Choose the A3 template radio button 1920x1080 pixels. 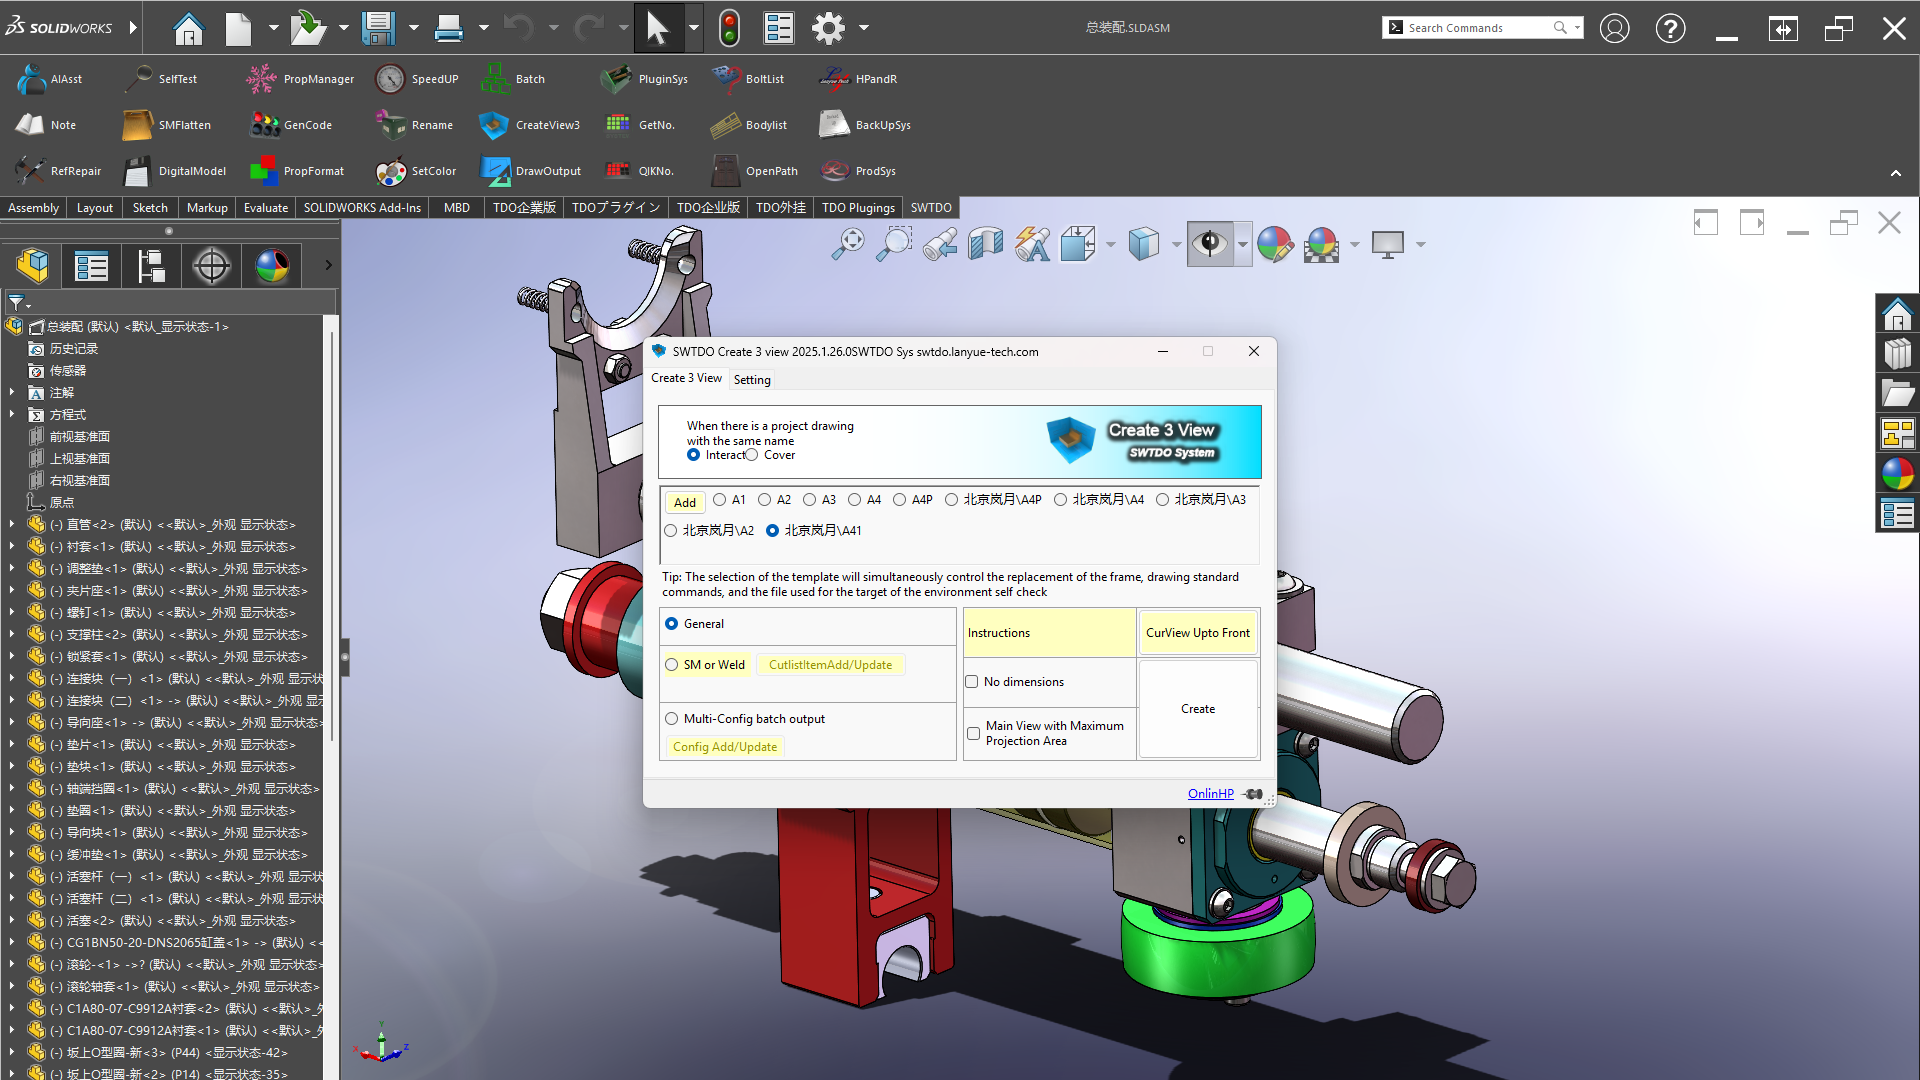tap(810, 500)
